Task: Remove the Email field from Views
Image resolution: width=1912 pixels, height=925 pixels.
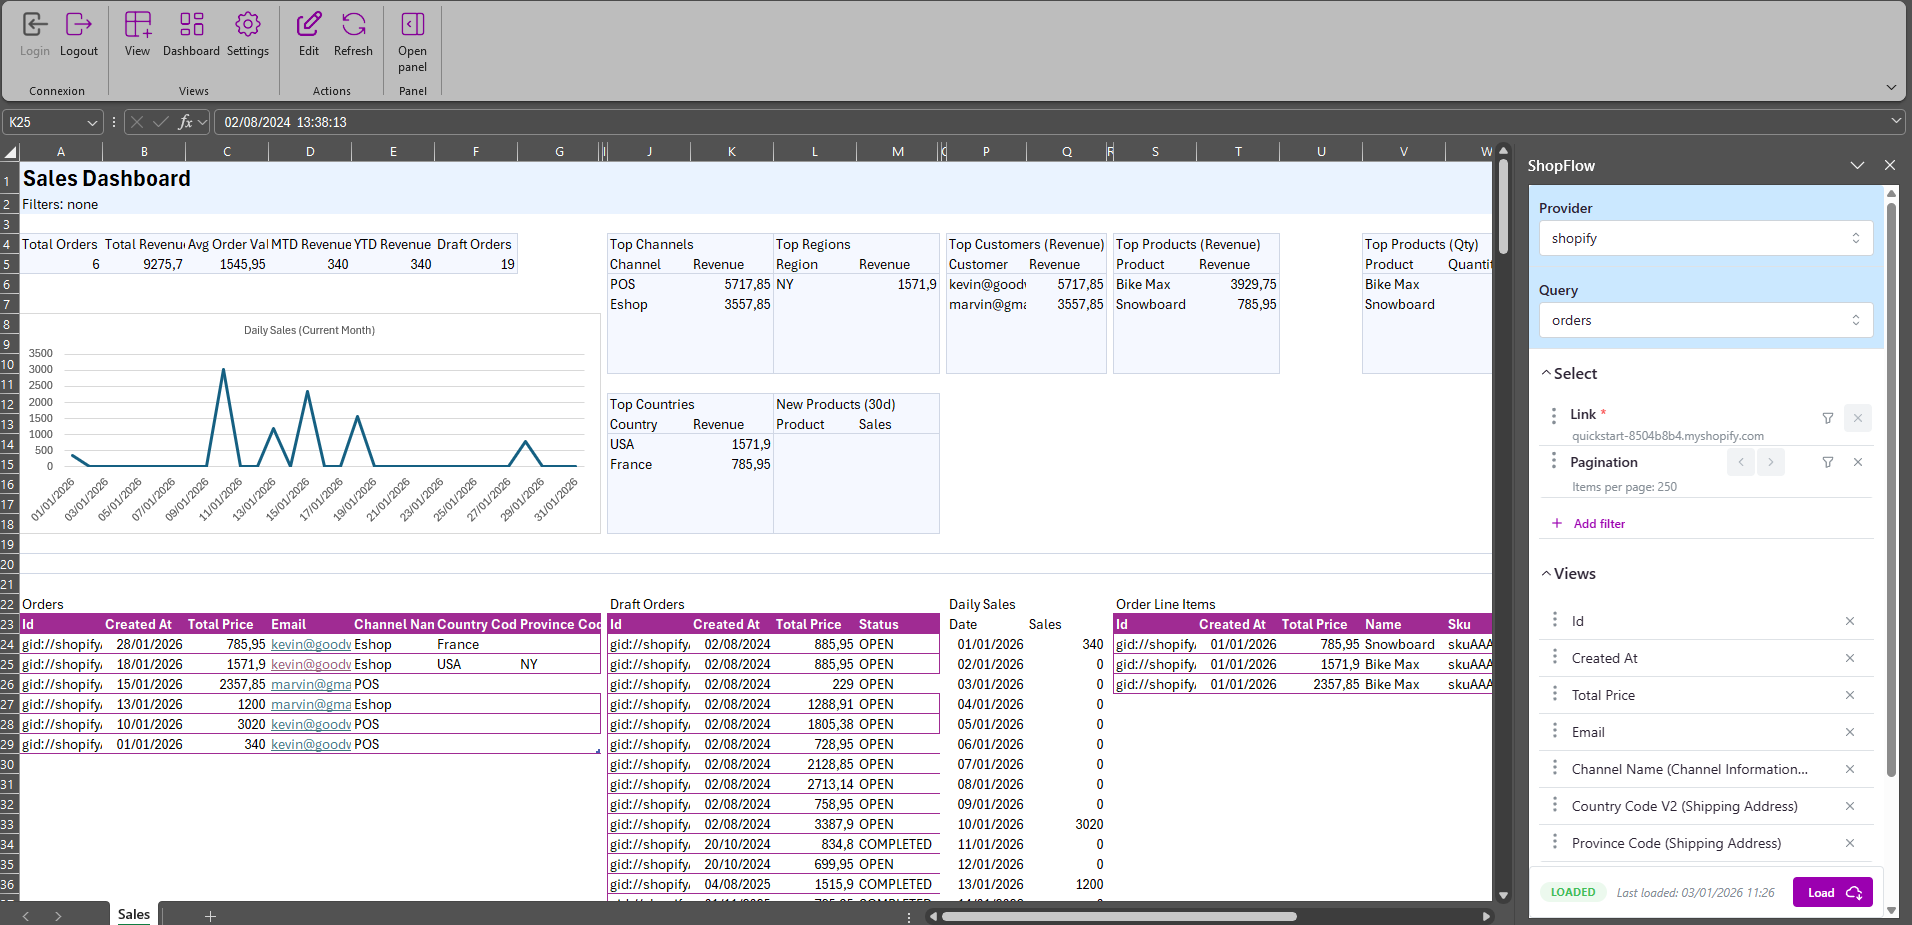Action: point(1849,732)
